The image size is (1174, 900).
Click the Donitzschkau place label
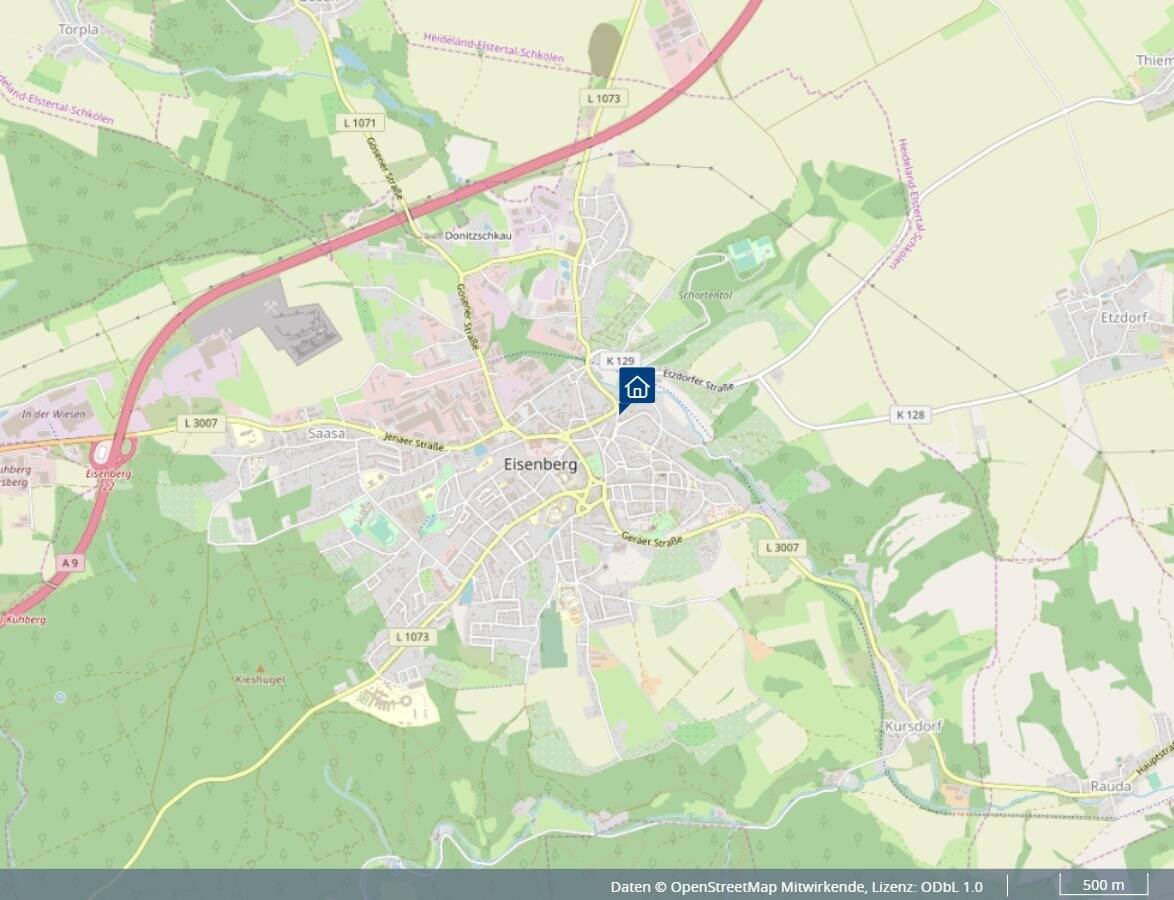pos(478,236)
